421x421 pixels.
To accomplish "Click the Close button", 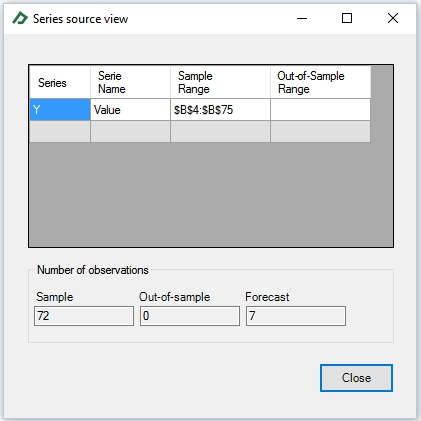I will [356, 378].
